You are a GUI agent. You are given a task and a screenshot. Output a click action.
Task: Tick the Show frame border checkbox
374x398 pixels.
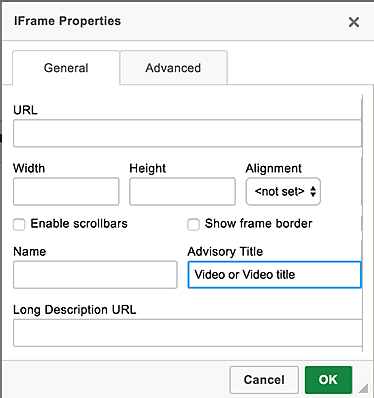click(193, 224)
